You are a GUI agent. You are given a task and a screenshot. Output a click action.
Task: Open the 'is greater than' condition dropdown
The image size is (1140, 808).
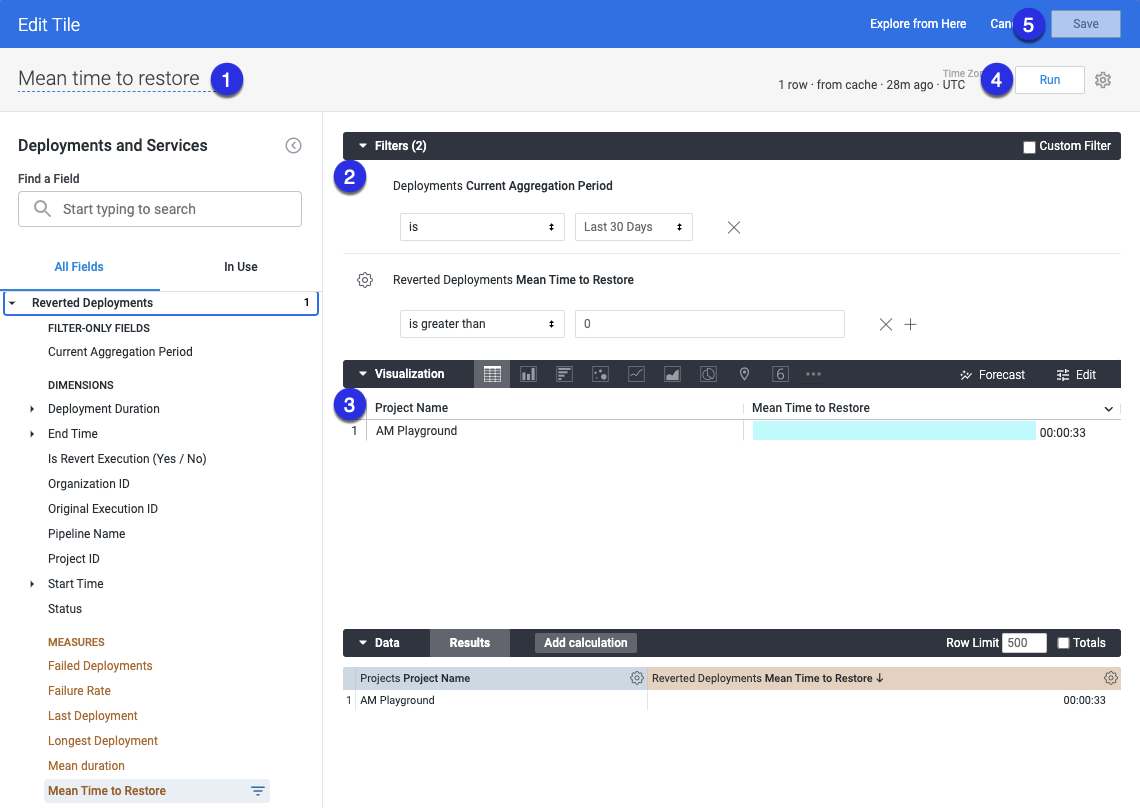[481, 324]
